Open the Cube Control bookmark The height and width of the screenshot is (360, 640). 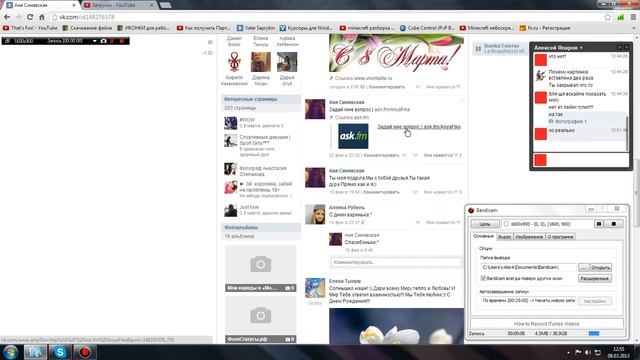click(427, 28)
